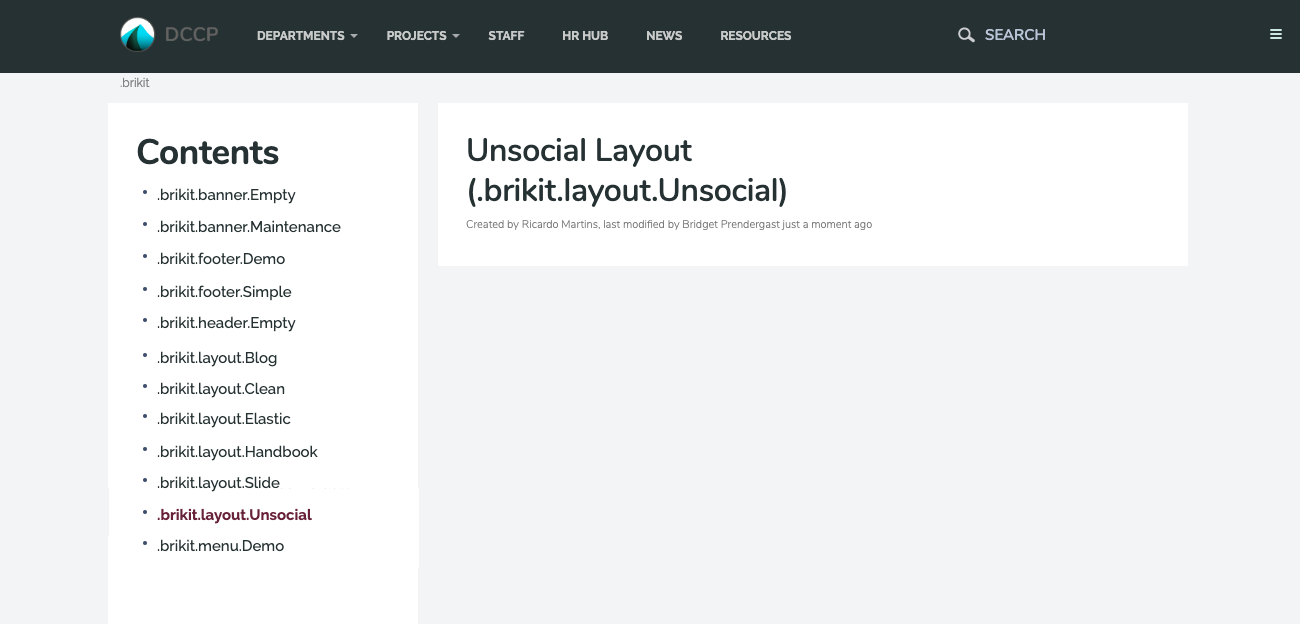The height and width of the screenshot is (624, 1300).
Task: Go to HR Hub in navigation
Action: click(585, 35)
